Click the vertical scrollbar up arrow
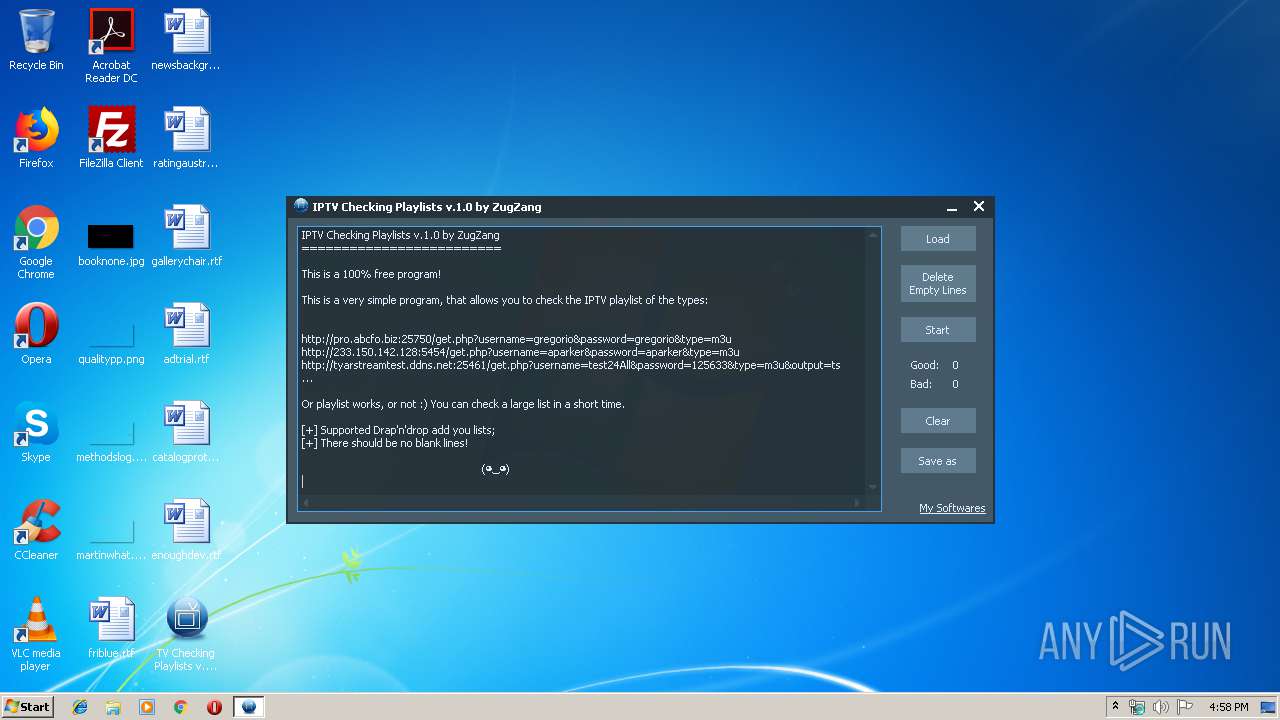 coord(873,234)
